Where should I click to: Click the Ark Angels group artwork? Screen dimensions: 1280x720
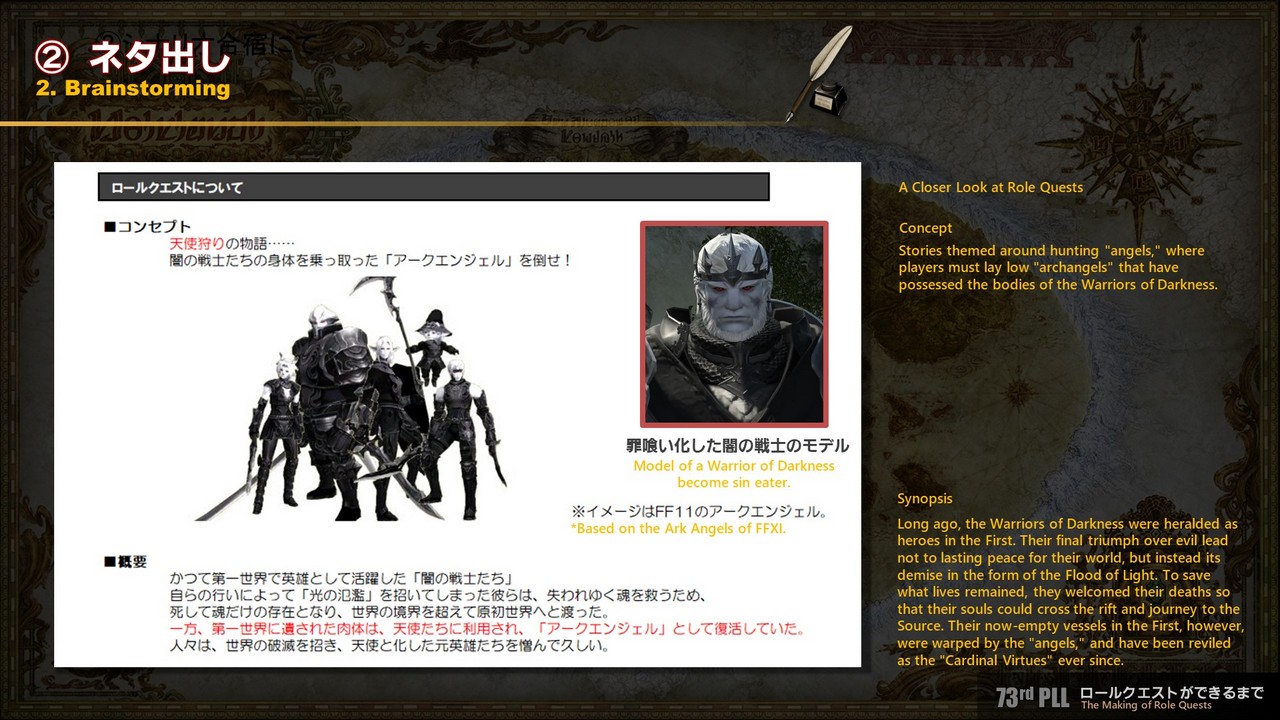pyautogui.click(x=350, y=400)
